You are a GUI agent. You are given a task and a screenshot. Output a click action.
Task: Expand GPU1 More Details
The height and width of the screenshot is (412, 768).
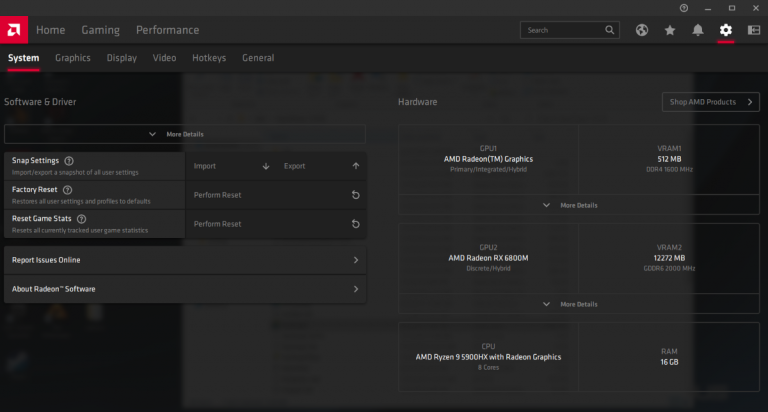coord(578,205)
